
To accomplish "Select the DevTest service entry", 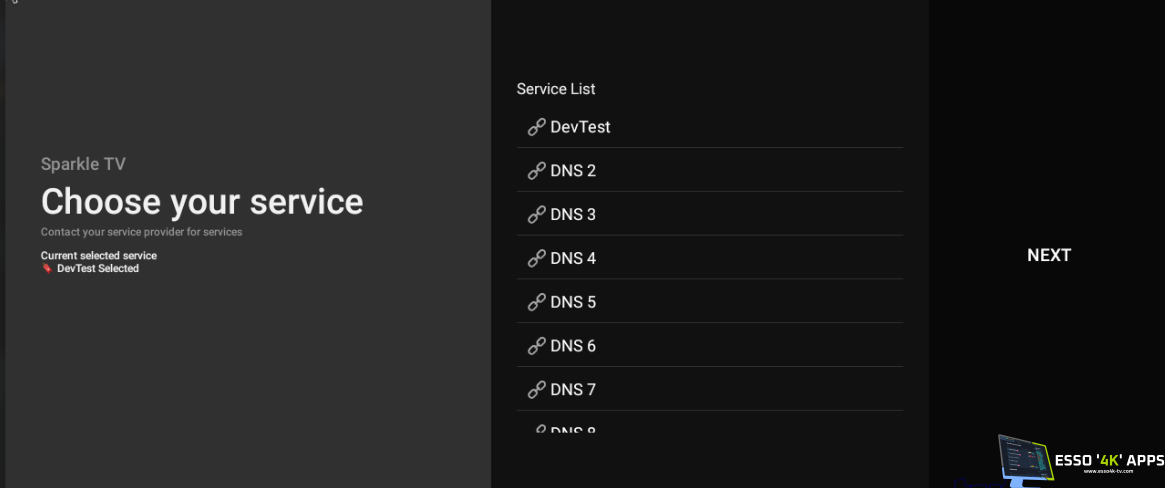I will tap(580, 127).
